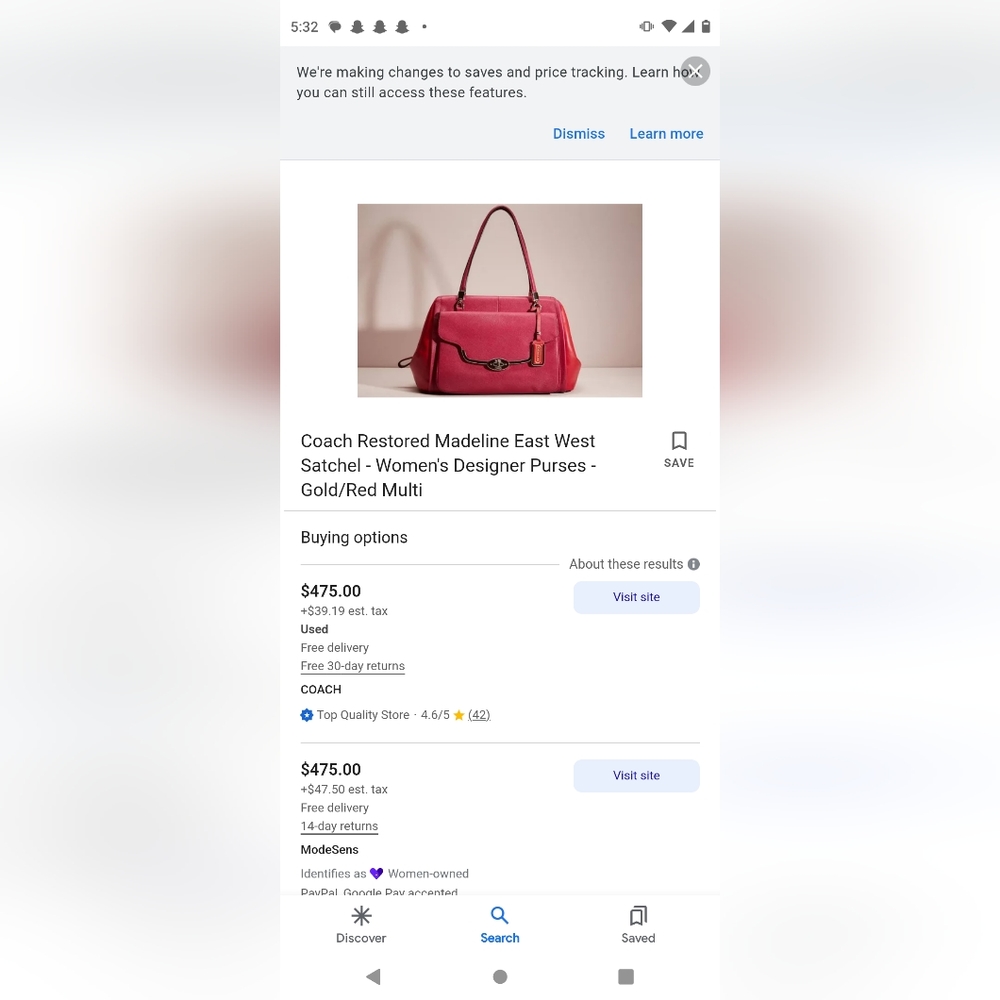
Task: Tap the red Coach satchel product image
Action: click(499, 300)
